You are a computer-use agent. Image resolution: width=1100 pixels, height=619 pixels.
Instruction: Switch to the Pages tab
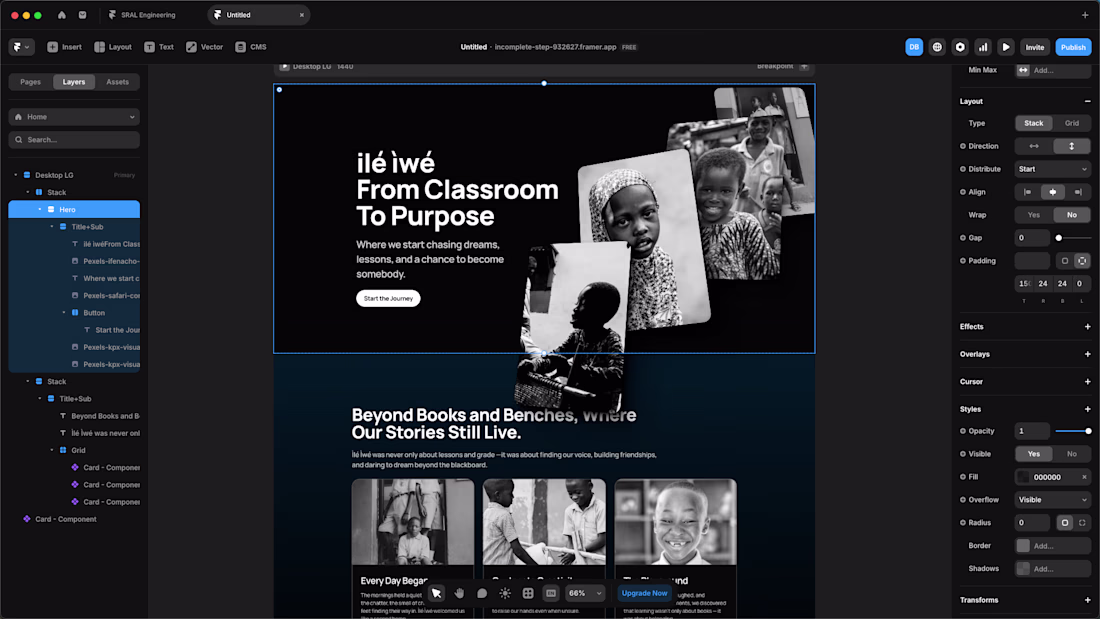(x=30, y=82)
